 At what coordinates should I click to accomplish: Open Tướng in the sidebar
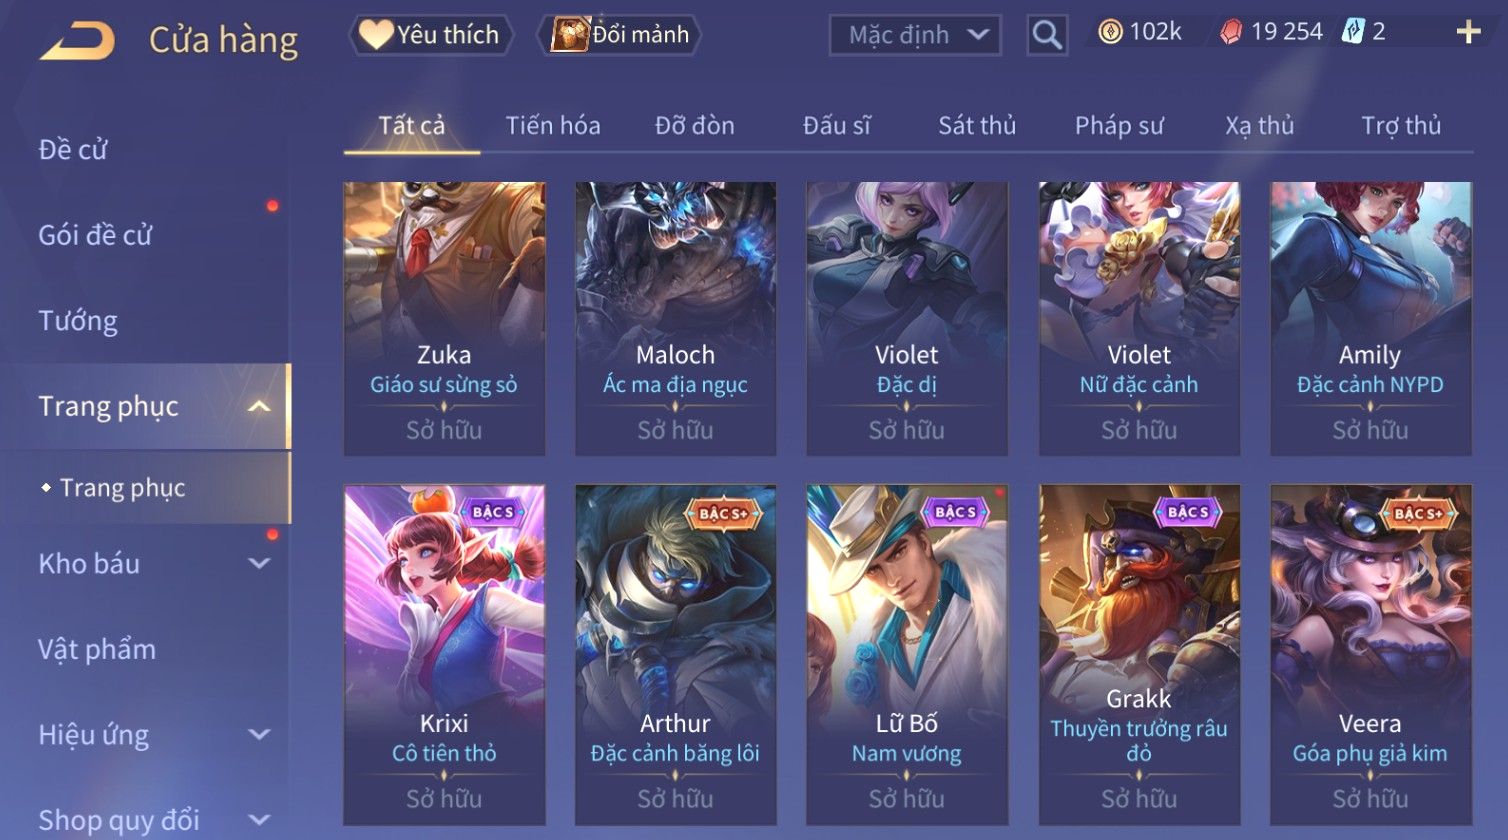coord(78,321)
